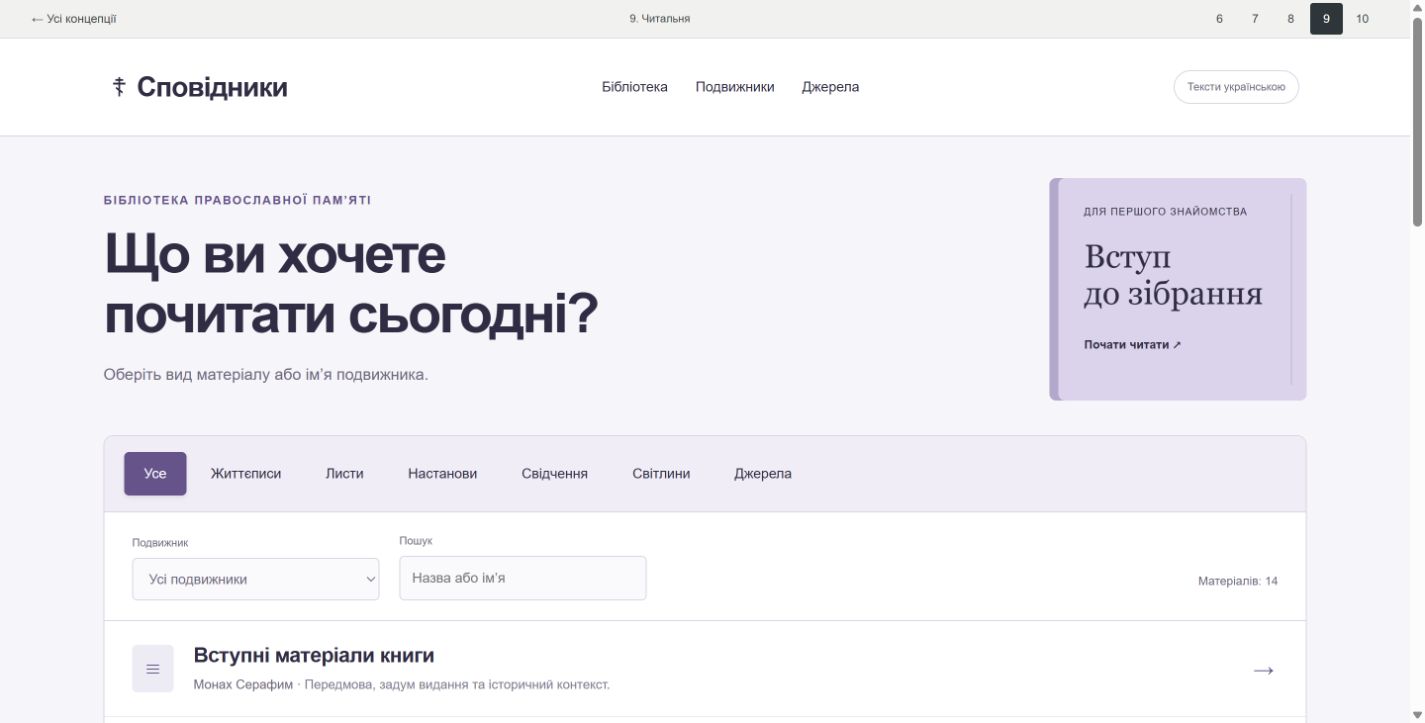Click the Матеріалів: 14 count
This screenshot has height=723, width=1425.
[1238, 581]
